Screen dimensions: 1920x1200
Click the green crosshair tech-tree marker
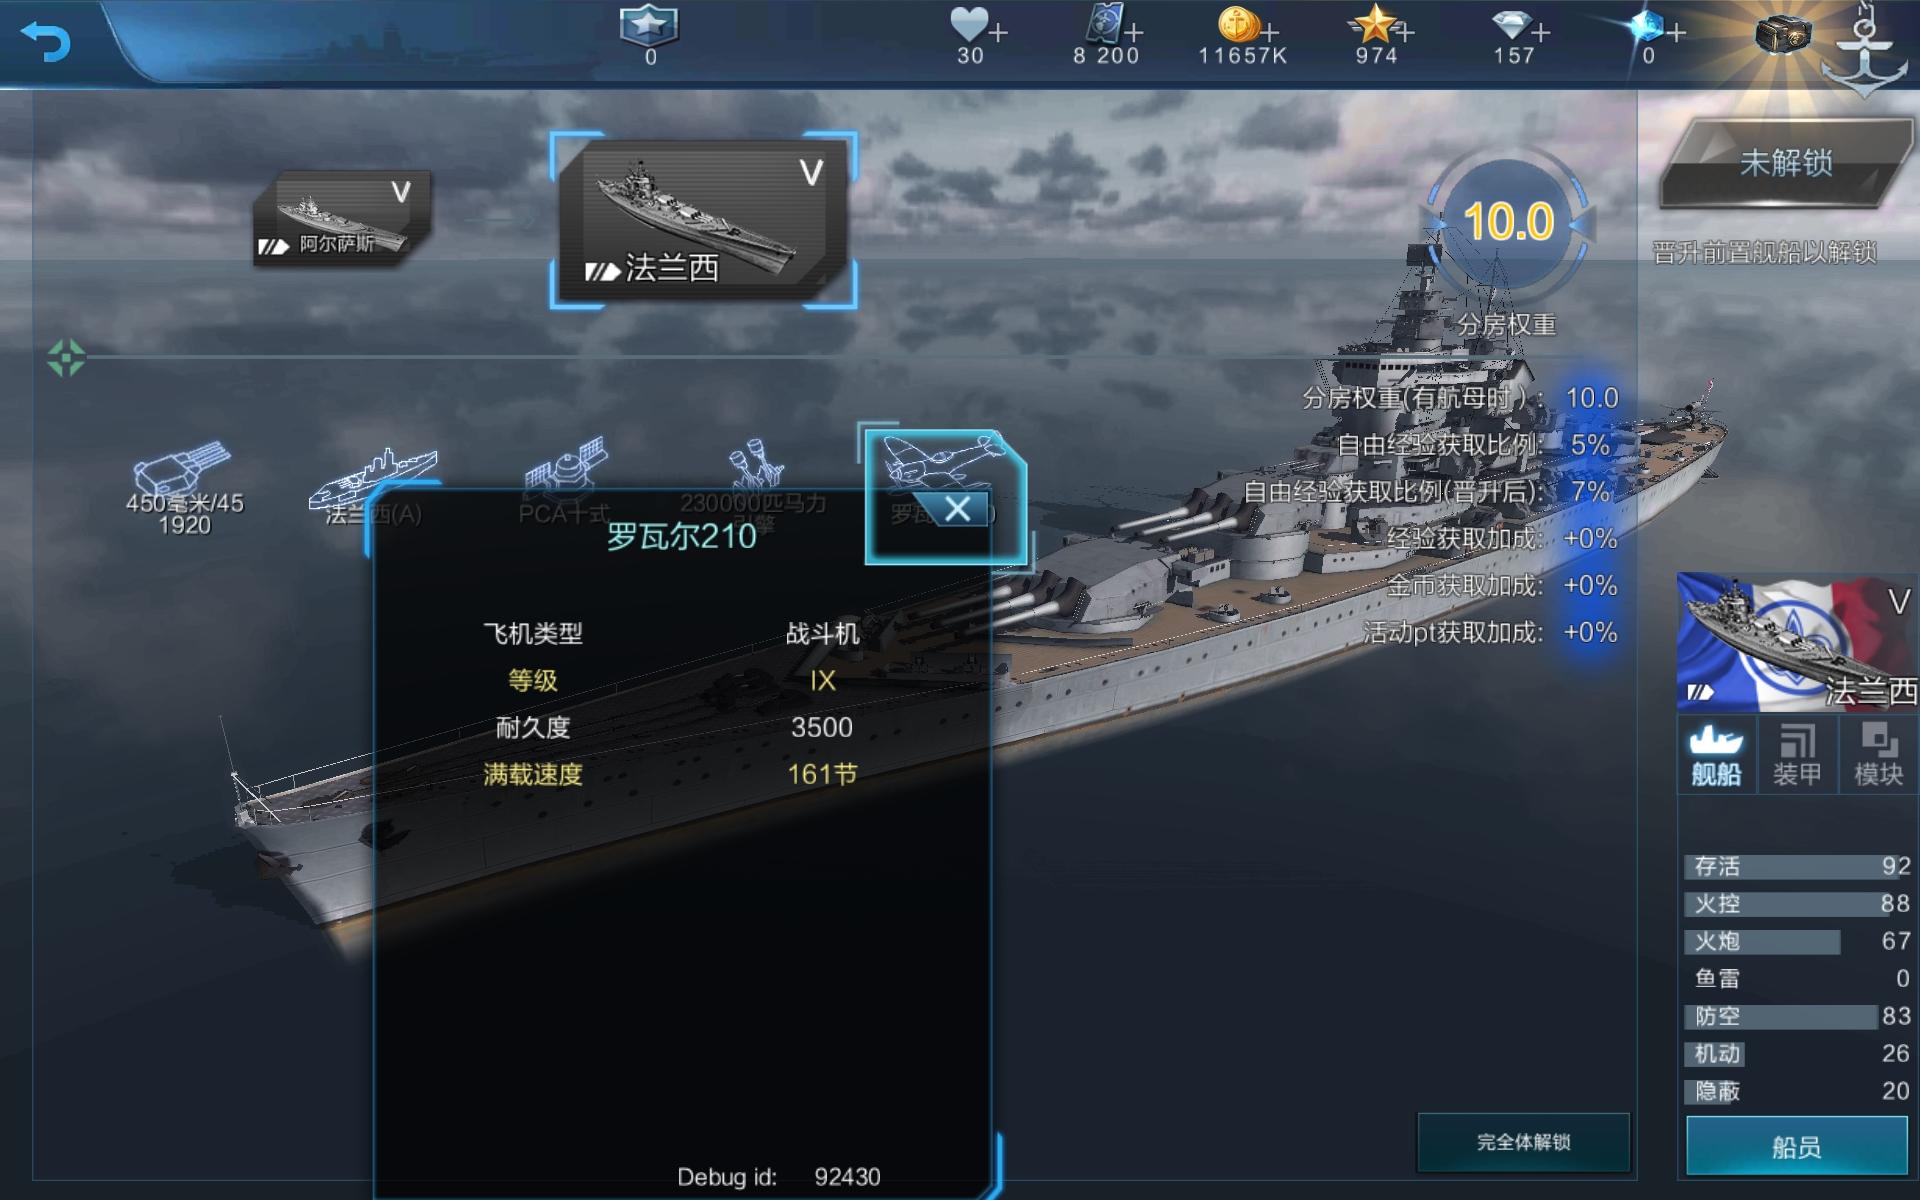[x=66, y=357]
